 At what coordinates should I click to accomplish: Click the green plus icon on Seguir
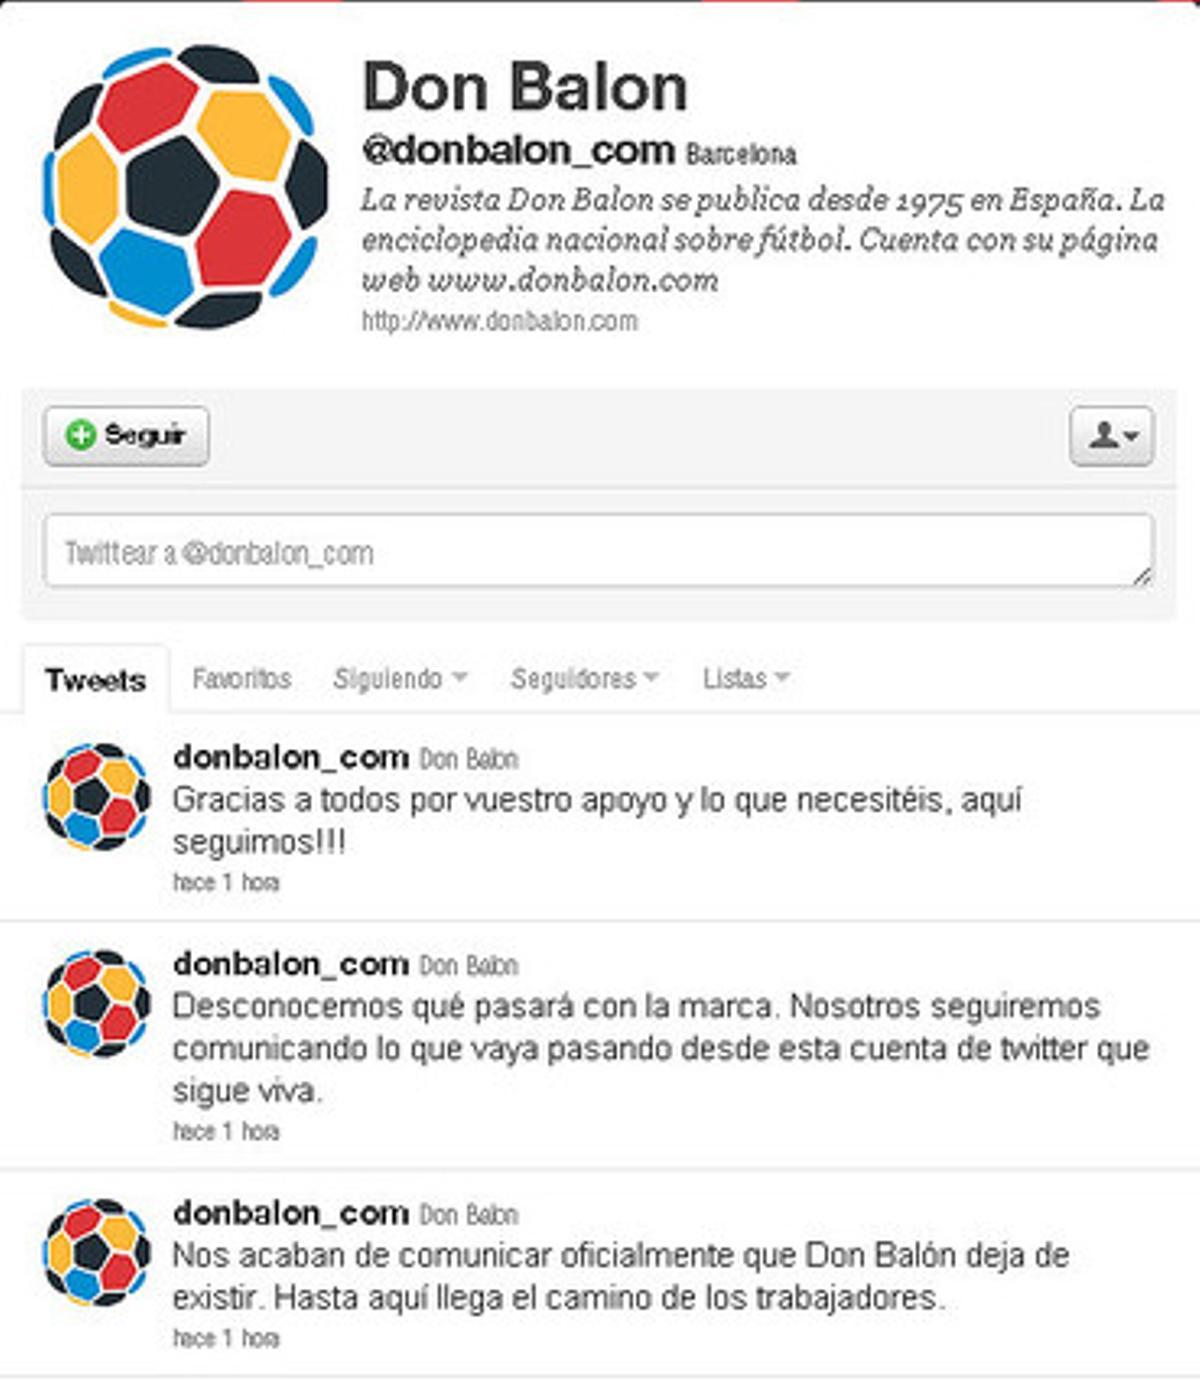tap(80, 435)
